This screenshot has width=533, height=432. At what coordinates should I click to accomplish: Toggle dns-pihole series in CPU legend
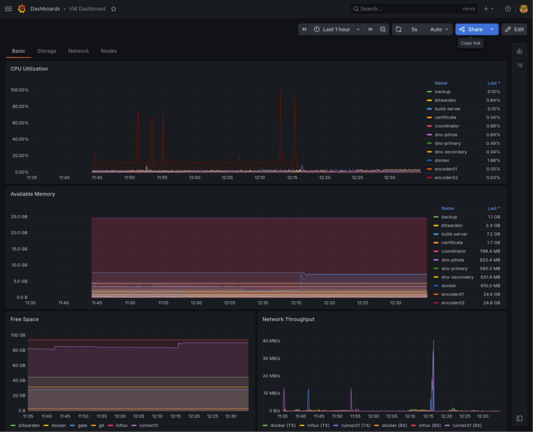tap(446, 135)
